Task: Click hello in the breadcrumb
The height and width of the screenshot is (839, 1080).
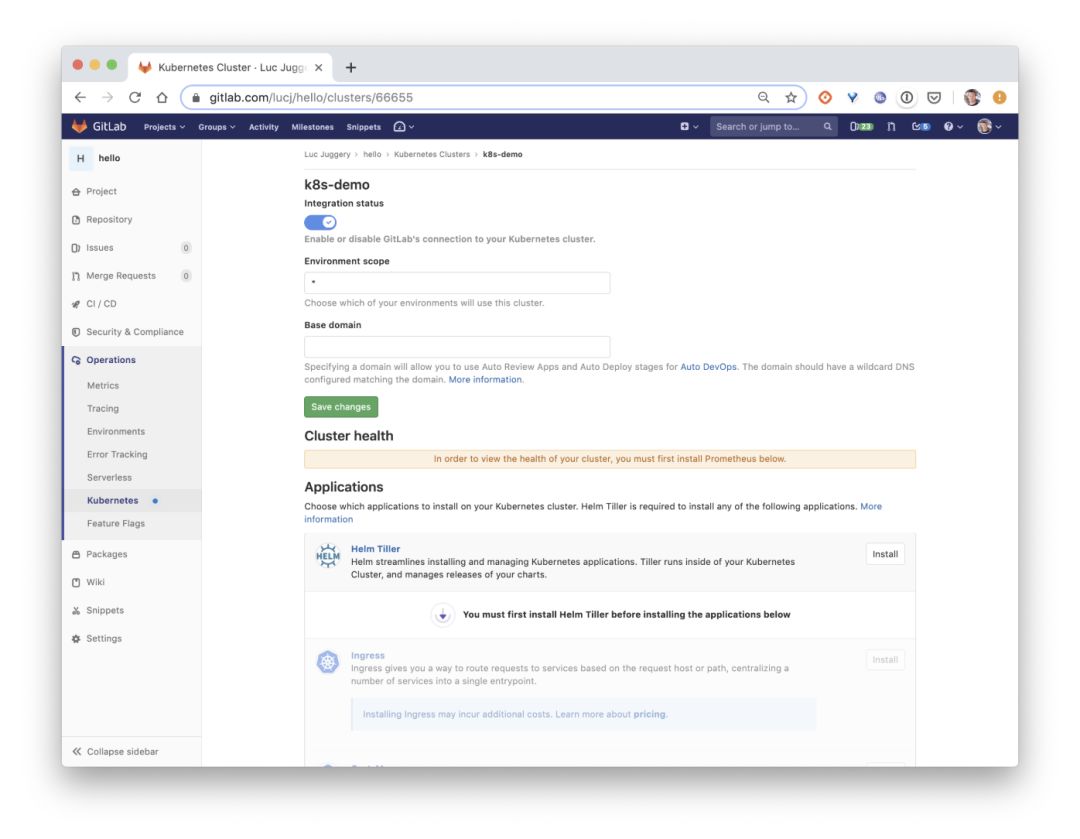Action: click(x=372, y=154)
